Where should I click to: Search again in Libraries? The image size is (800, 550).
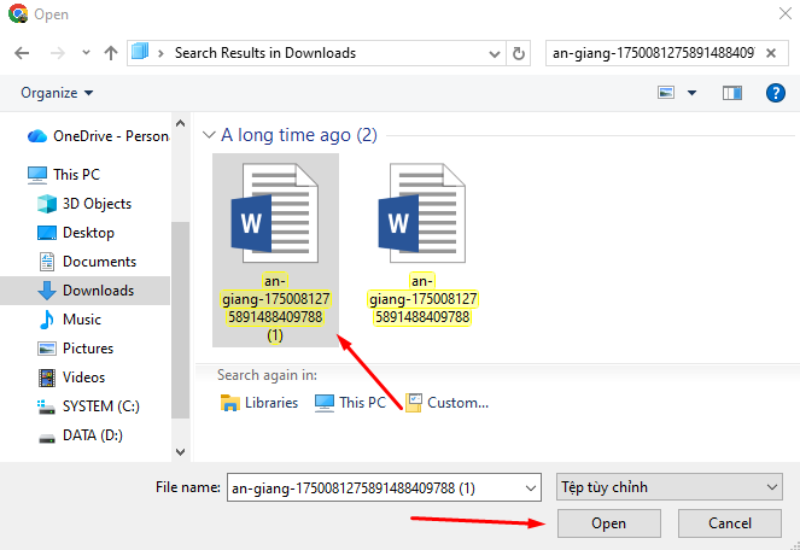(259, 403)
